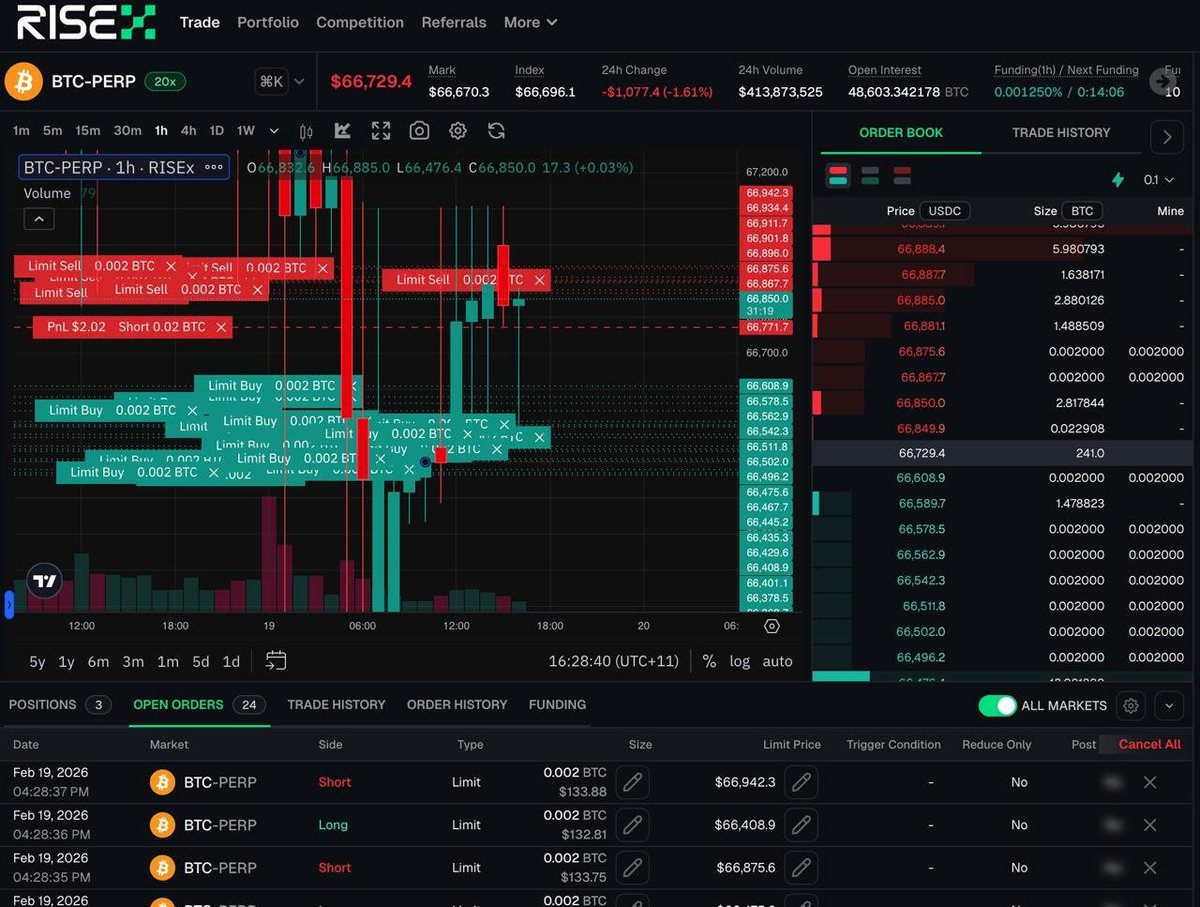
Task: Click the 16:28:40 (UTC+11) timezone button
Action: pyautogui.click(x=613, y=661)
